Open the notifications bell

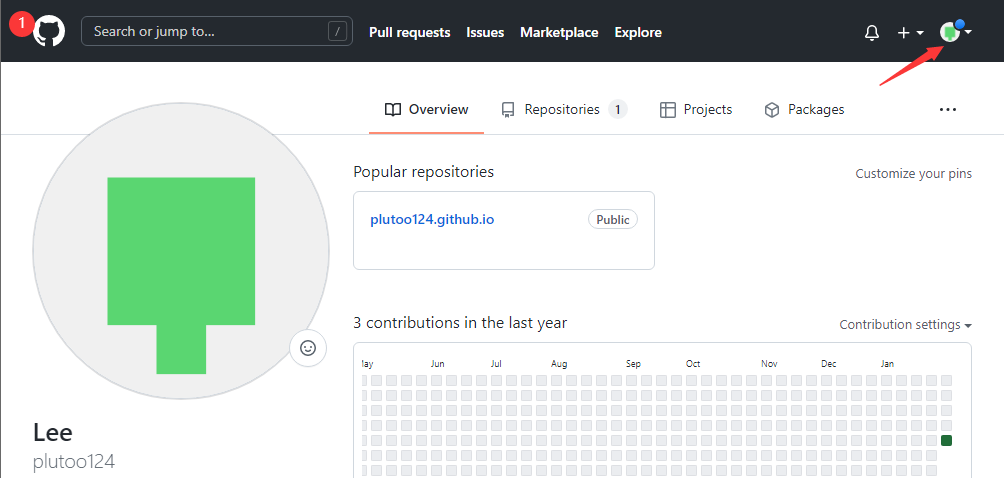871,33
